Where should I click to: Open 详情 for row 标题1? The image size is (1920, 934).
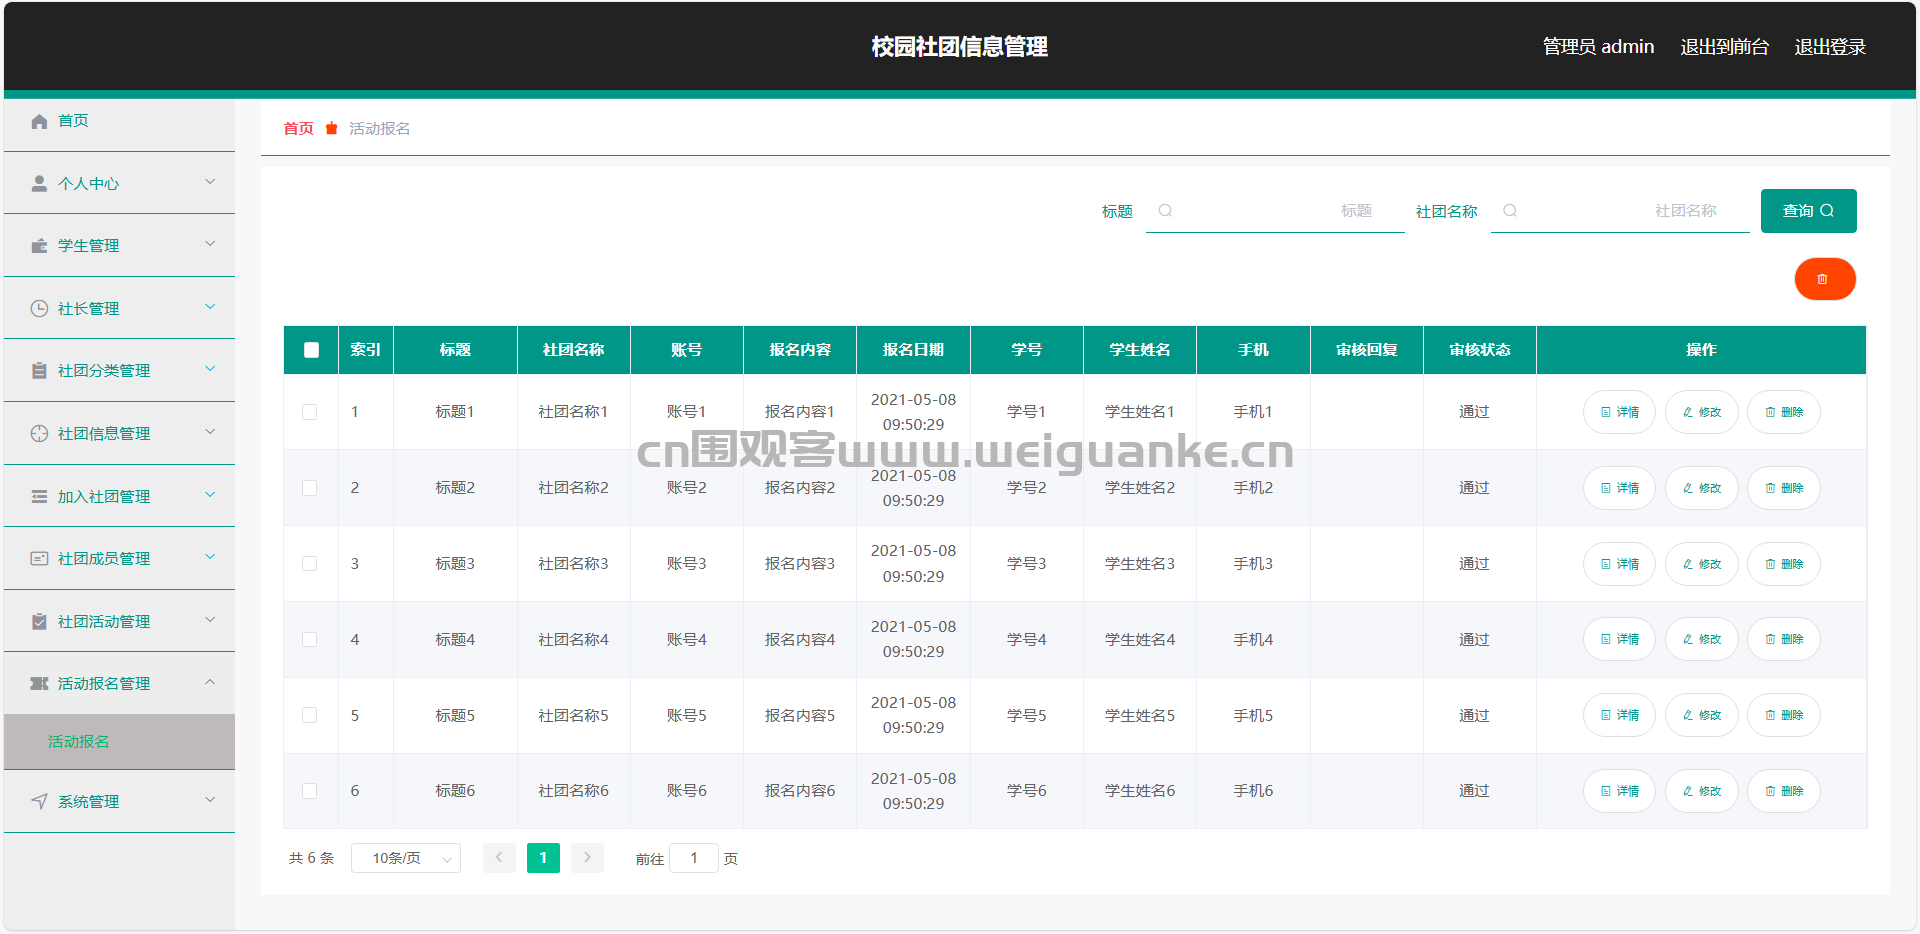pos(1620,412)
